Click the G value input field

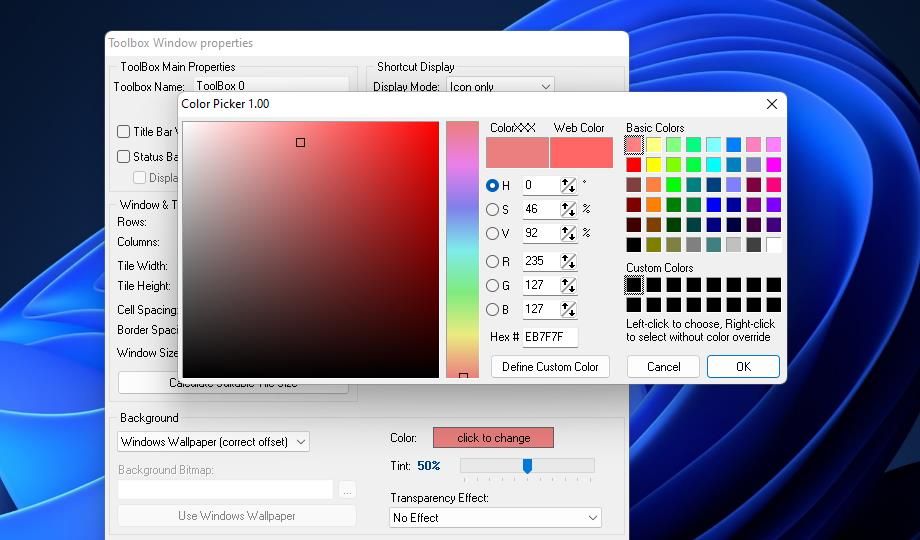coord(541,286)
